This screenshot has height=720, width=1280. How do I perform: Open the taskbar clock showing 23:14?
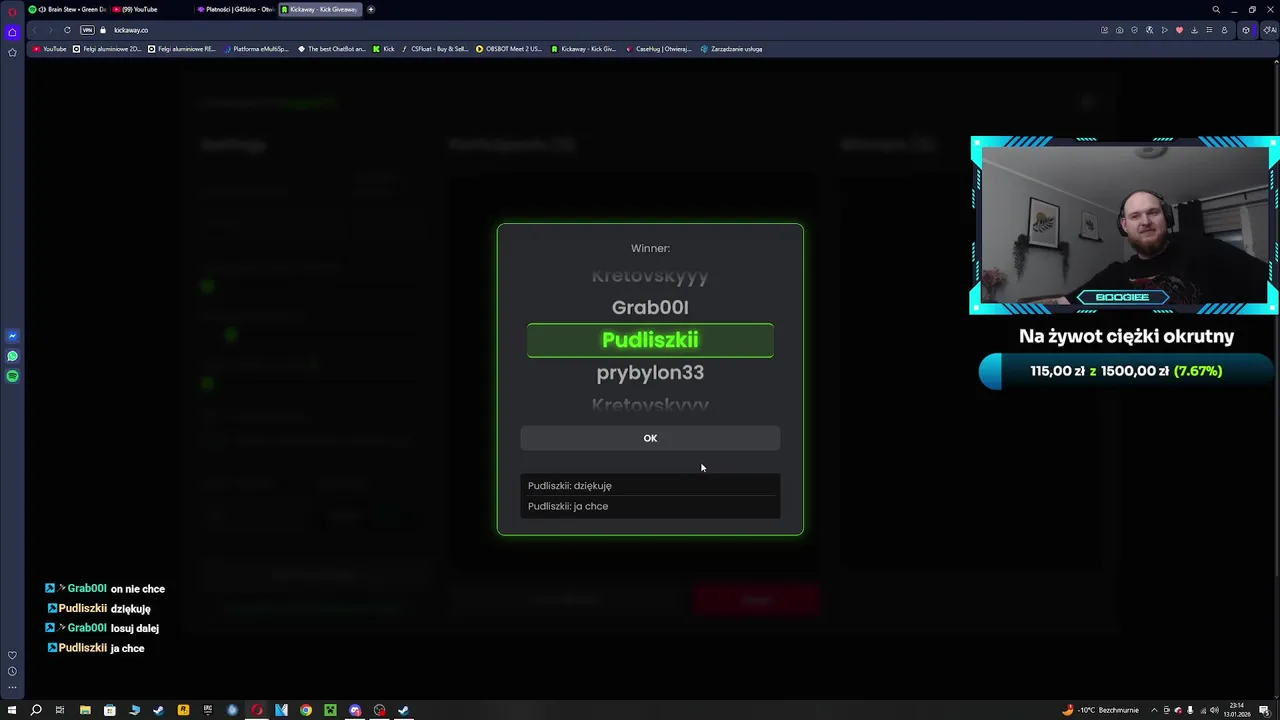pyautogui.click(x=1237, y=710)
